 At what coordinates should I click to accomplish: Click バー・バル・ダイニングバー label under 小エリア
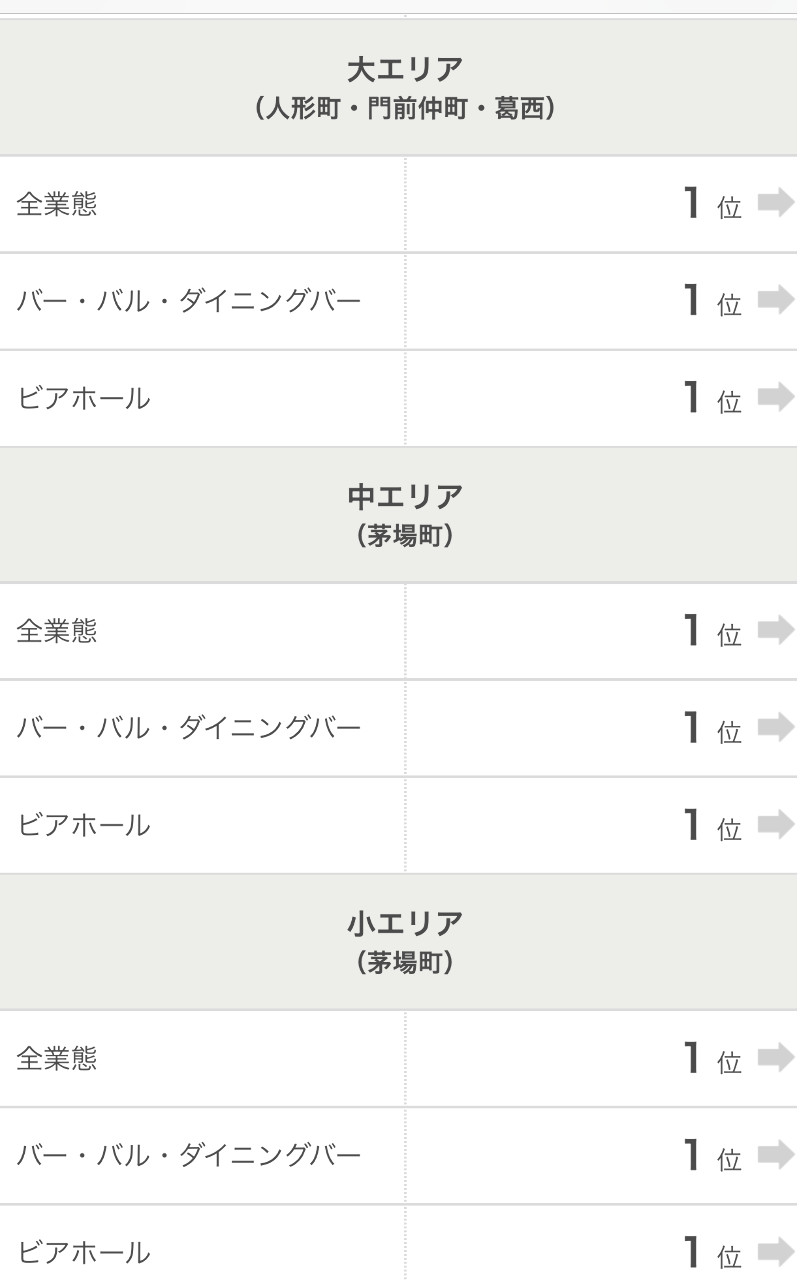click(x=189, y=1156)
